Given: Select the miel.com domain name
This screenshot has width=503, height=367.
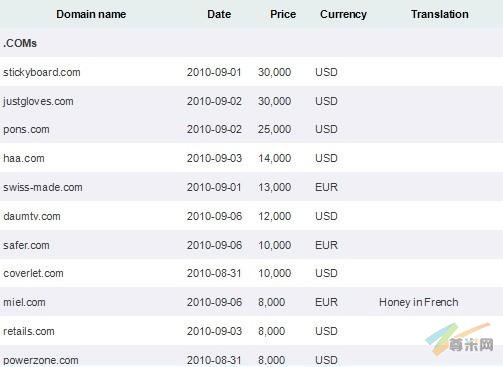Looking at the screenshot, I should click(24, 302).
